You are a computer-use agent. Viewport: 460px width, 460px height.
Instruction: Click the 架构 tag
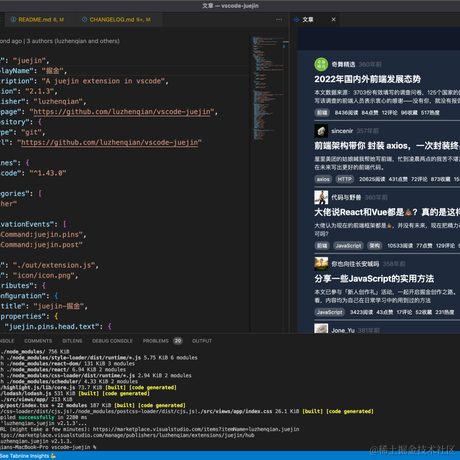point(375,246)
